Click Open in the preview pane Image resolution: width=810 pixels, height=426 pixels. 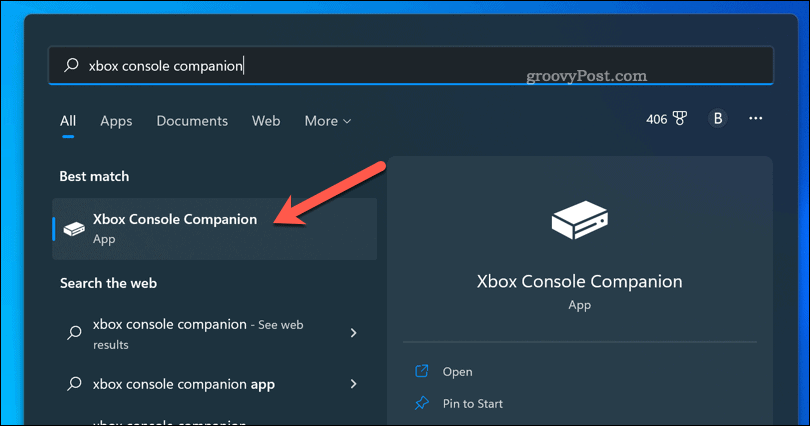457,372
